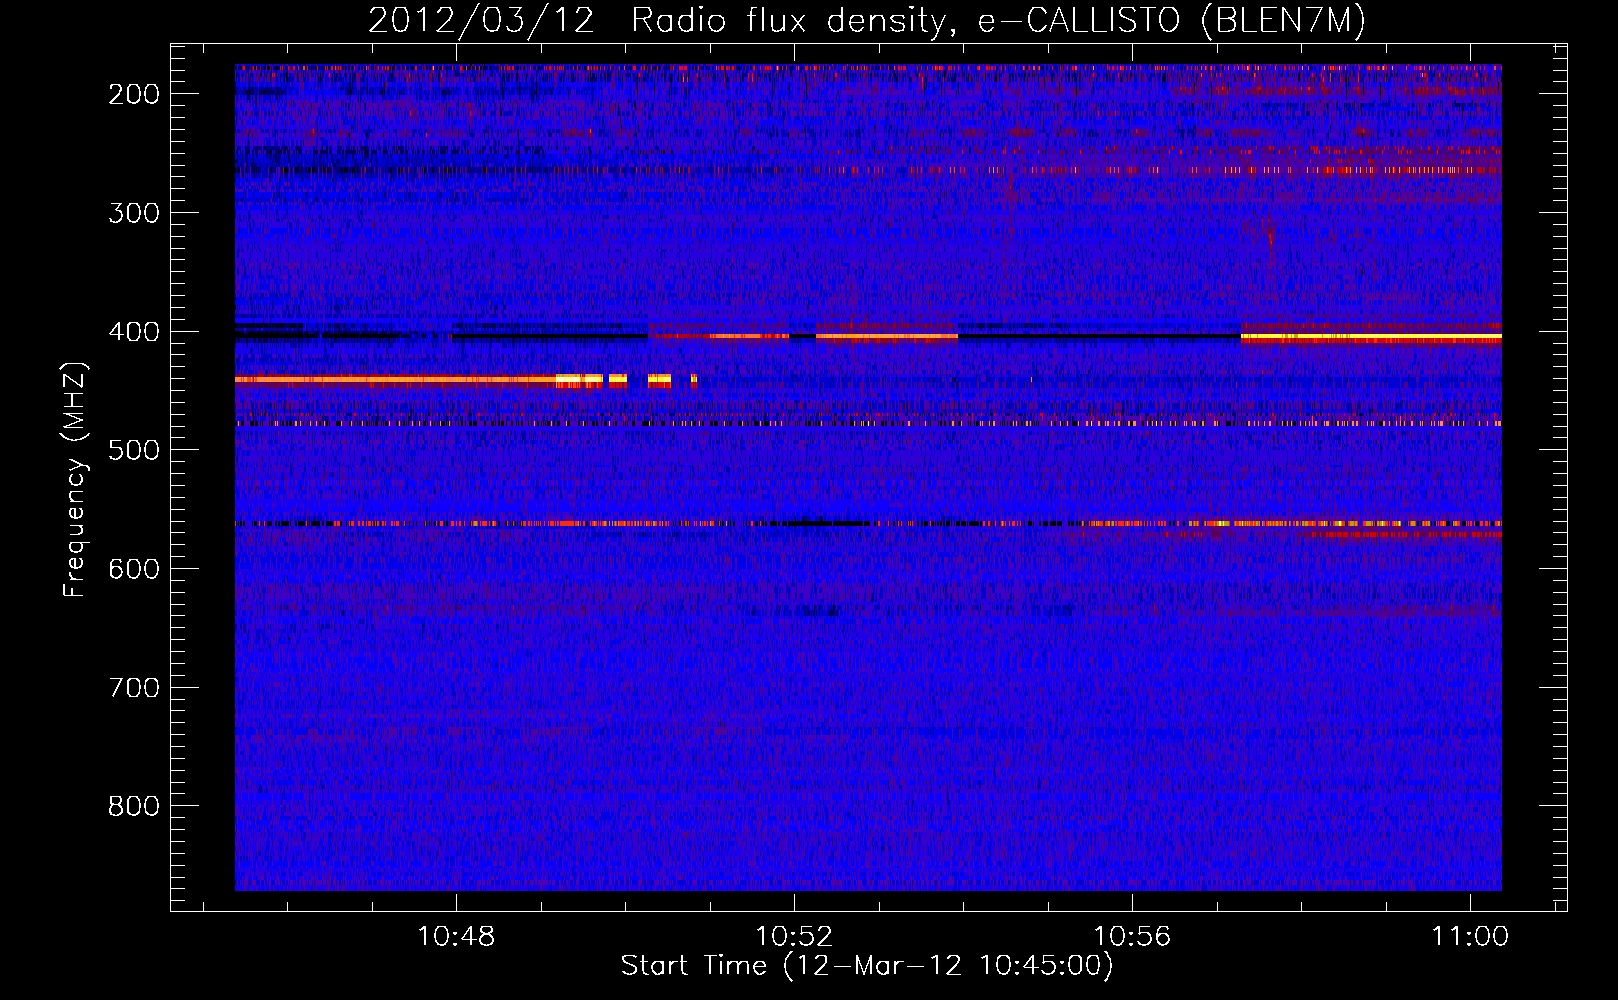The width and height of the screenshot is (1618, 1000).
Task: Click the bright yellow band near 440 MHz
Action: 465,380
